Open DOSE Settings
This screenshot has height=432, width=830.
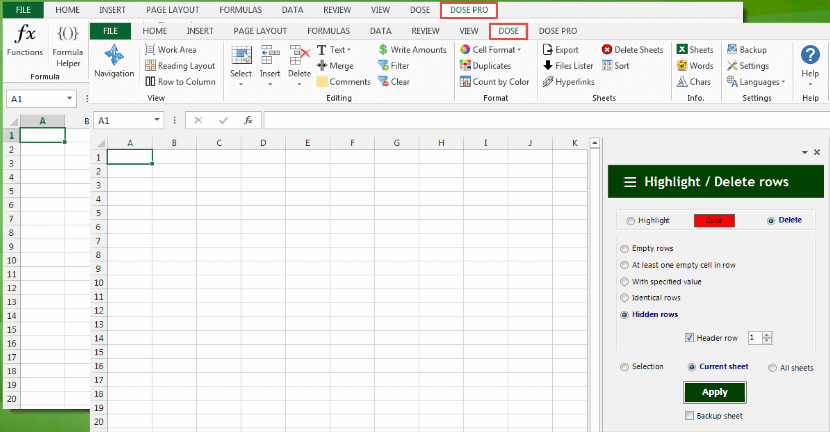(748, 66)
